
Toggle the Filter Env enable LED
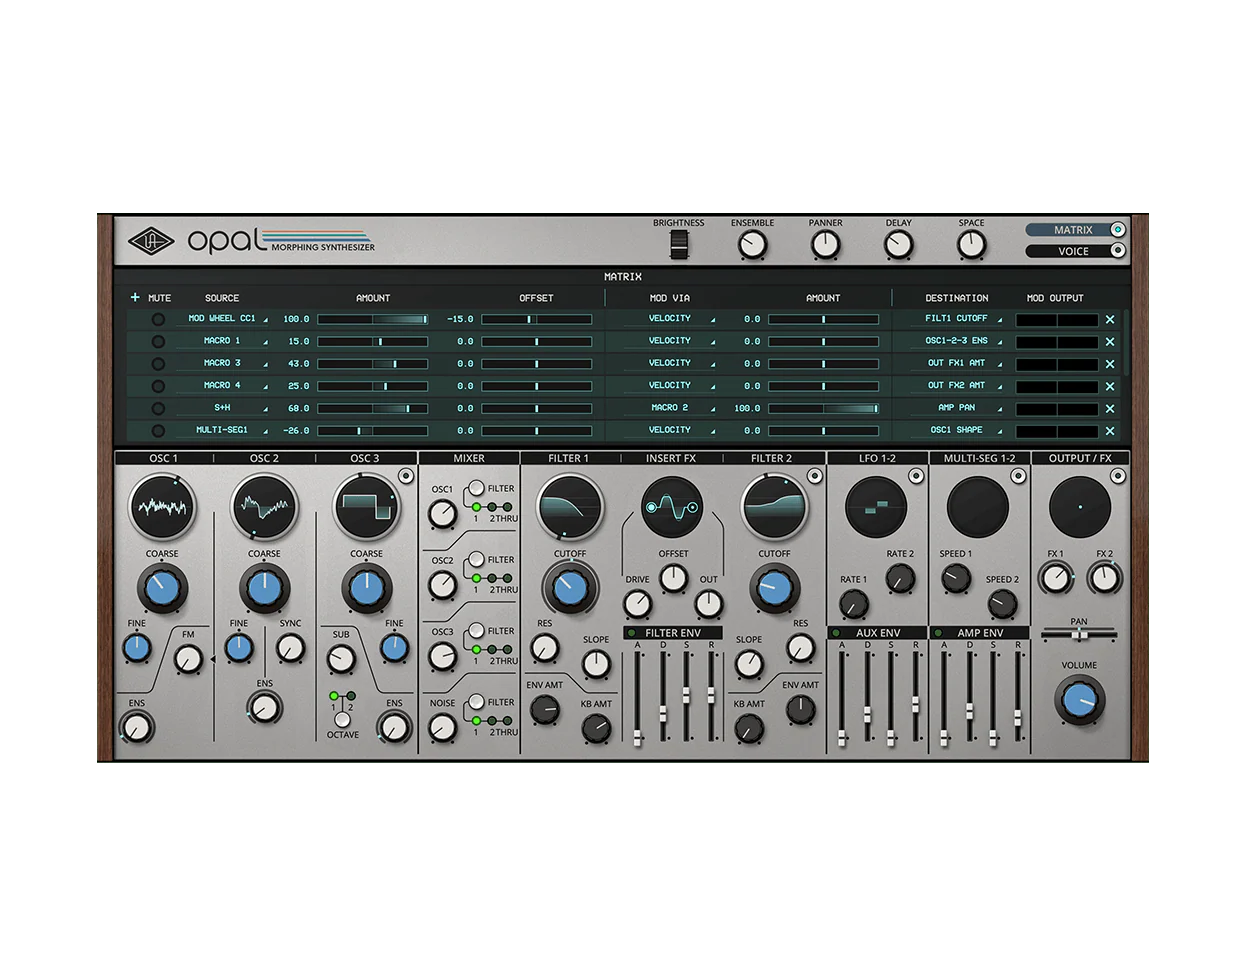pos(631,633)
